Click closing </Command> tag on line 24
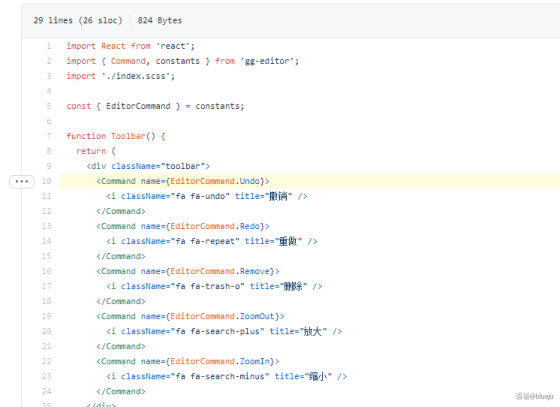The image size is (560, 407). [121, 391]
